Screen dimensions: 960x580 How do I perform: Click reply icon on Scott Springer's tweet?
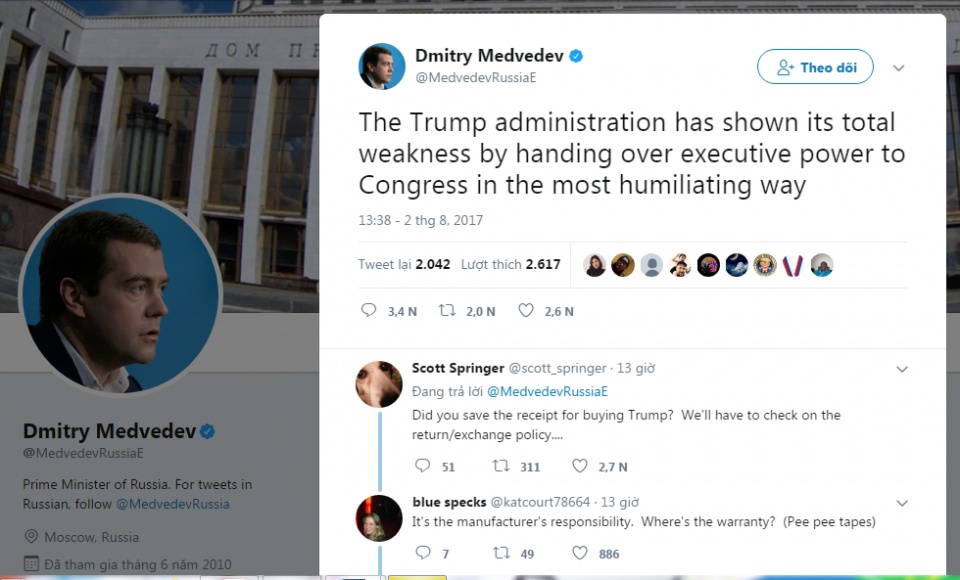pos(422,466)
